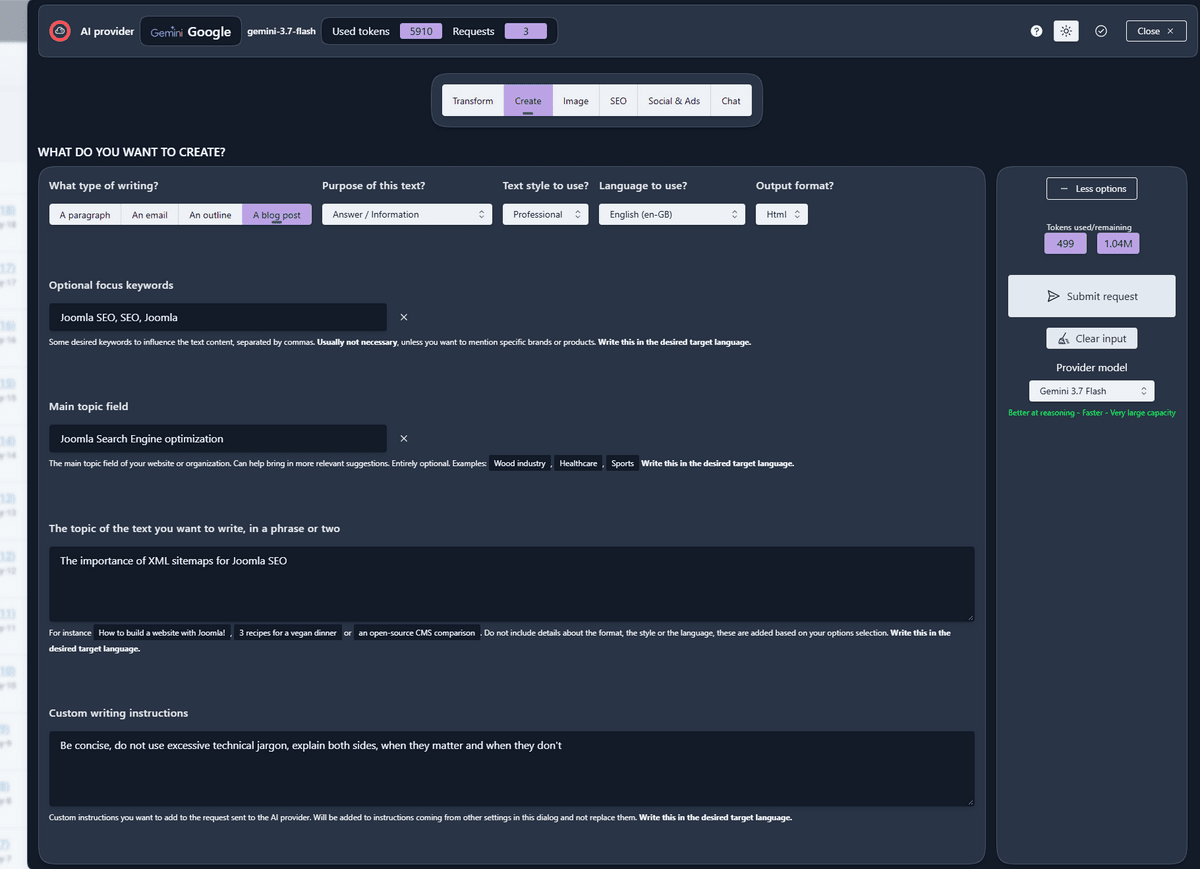Choose 'An outline' writing type

pos(211,215)
